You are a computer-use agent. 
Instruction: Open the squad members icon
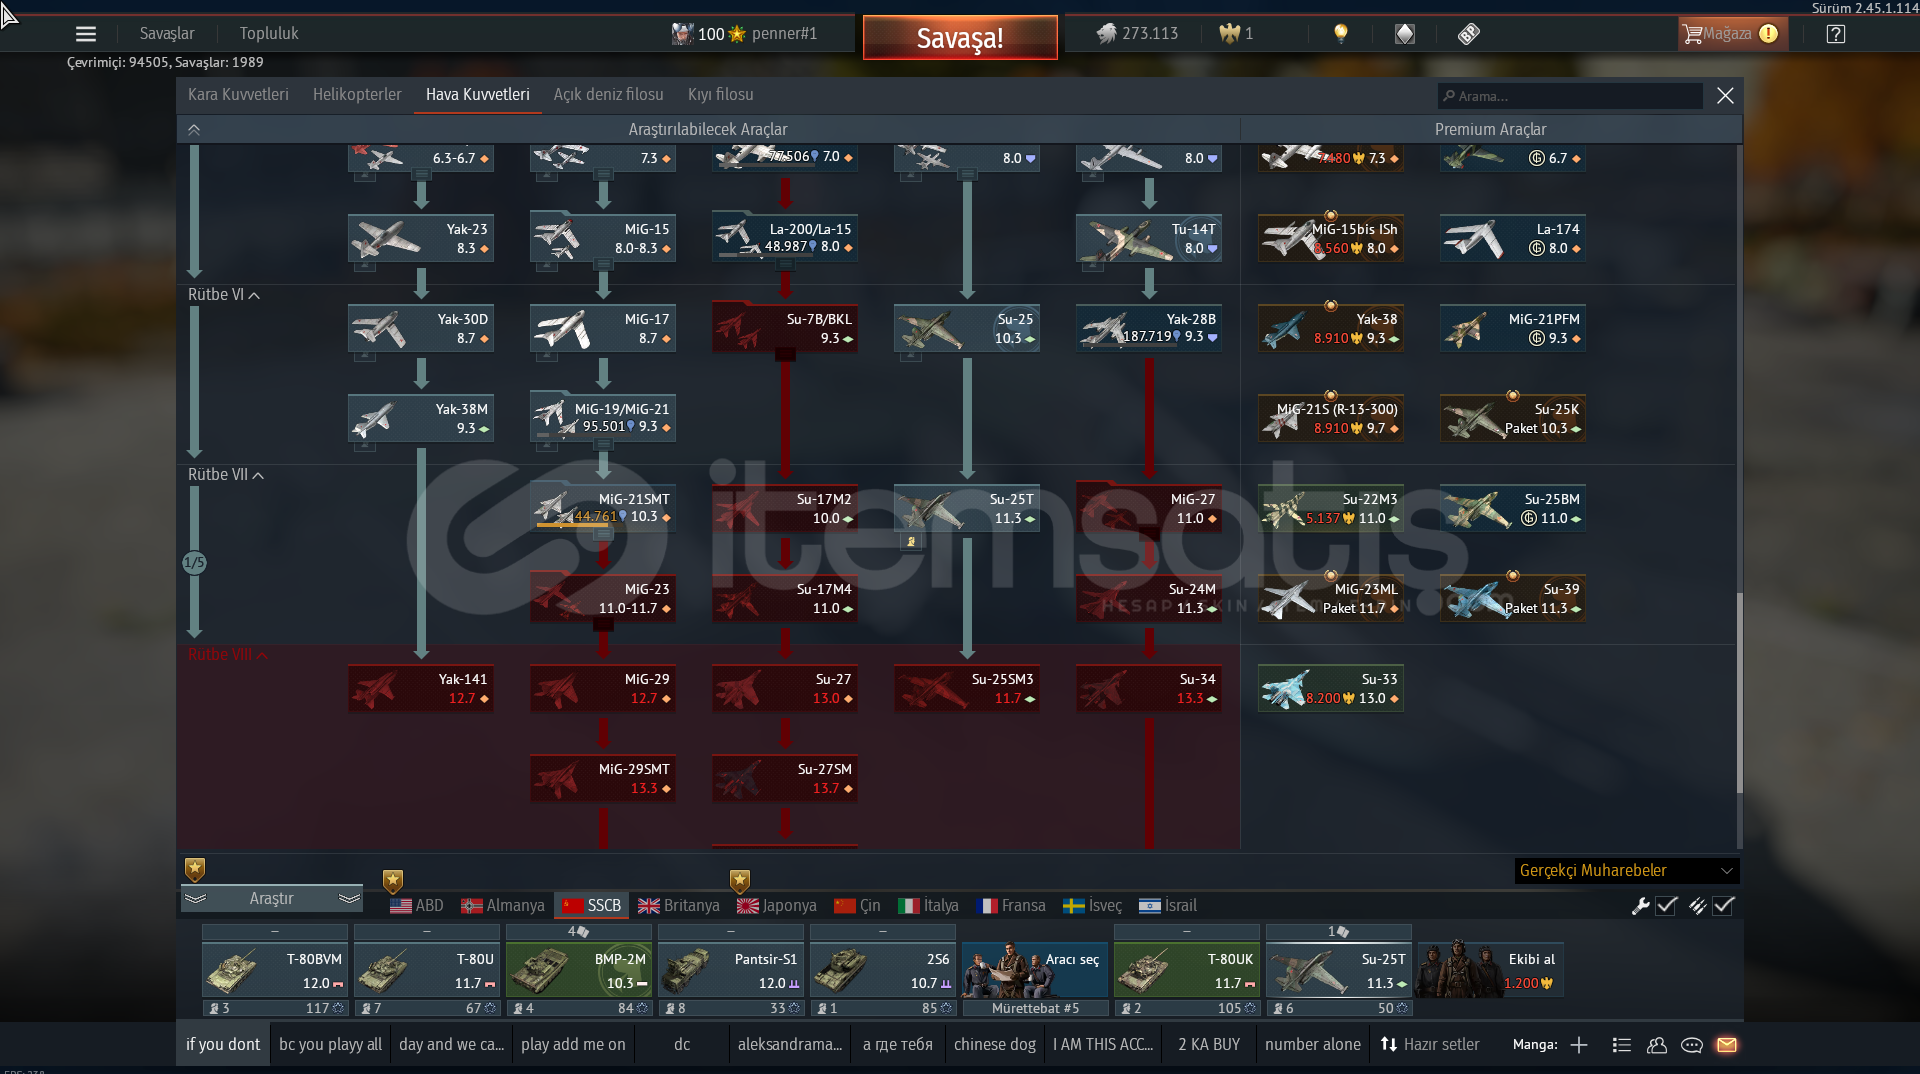click(1657, 1045)
